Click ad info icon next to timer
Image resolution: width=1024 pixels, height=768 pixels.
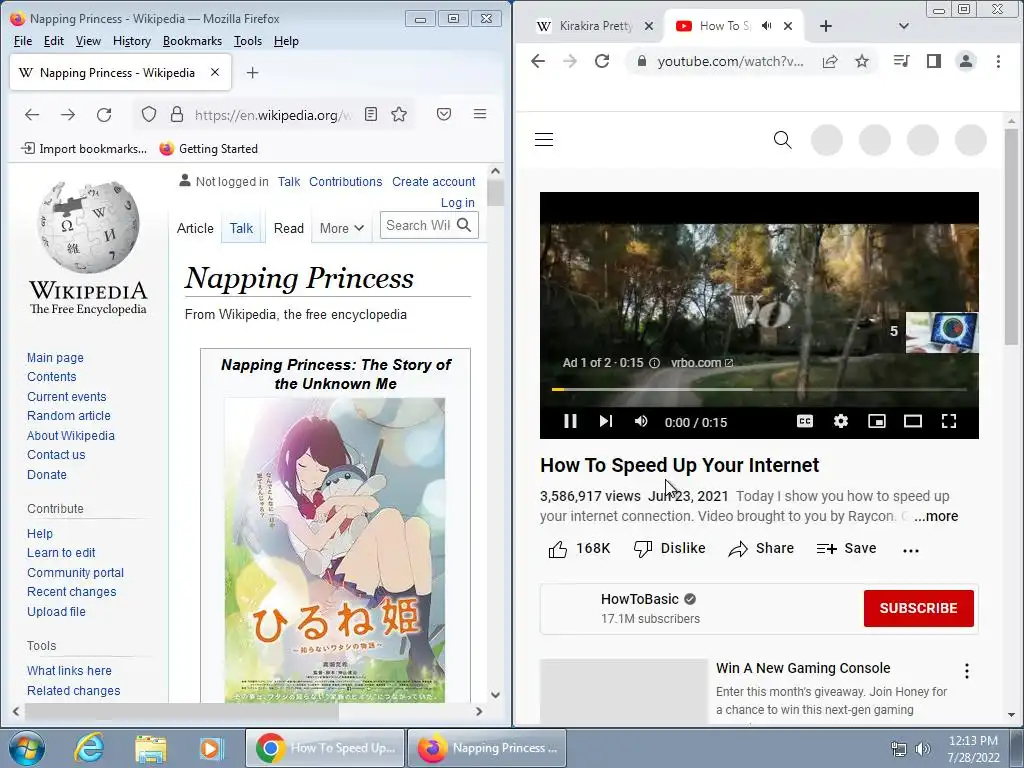click(654, 363)
